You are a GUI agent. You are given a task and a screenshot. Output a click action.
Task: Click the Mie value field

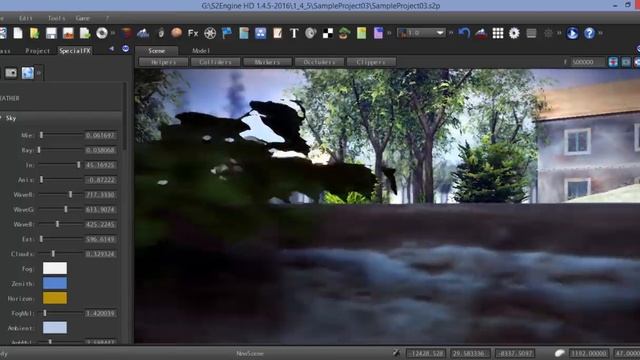100,135
